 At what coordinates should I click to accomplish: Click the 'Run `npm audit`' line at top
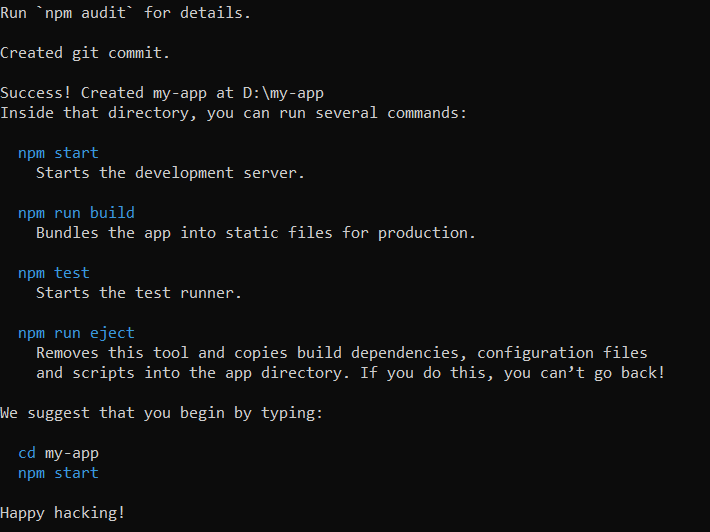tap(125, 13)
